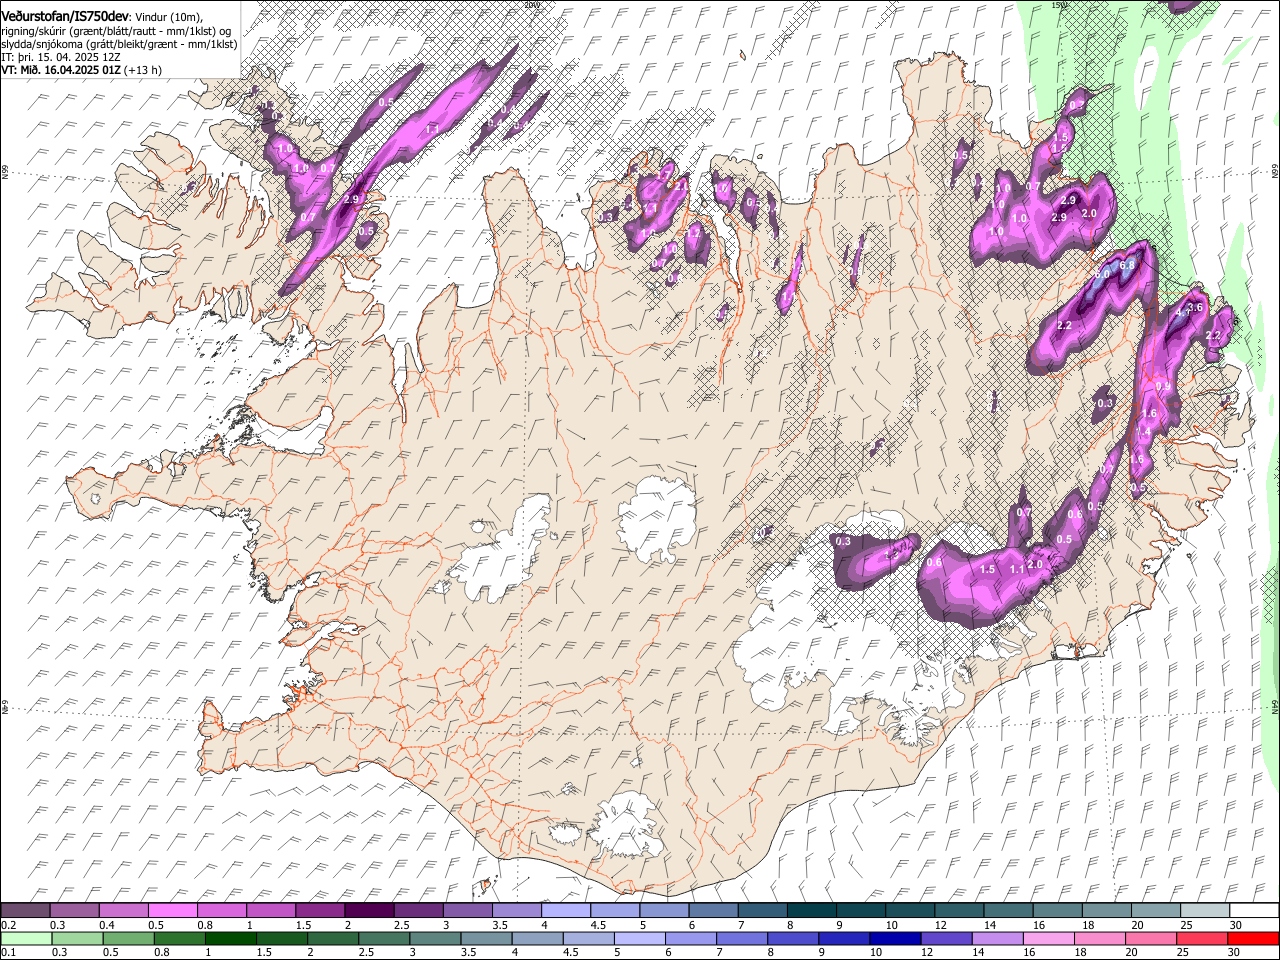Viewport: 1280px width, 960px height.
Task: Click the 'IT: þri. 15. 04. 2025 12Z' line
Action: (x=63, y=57)
